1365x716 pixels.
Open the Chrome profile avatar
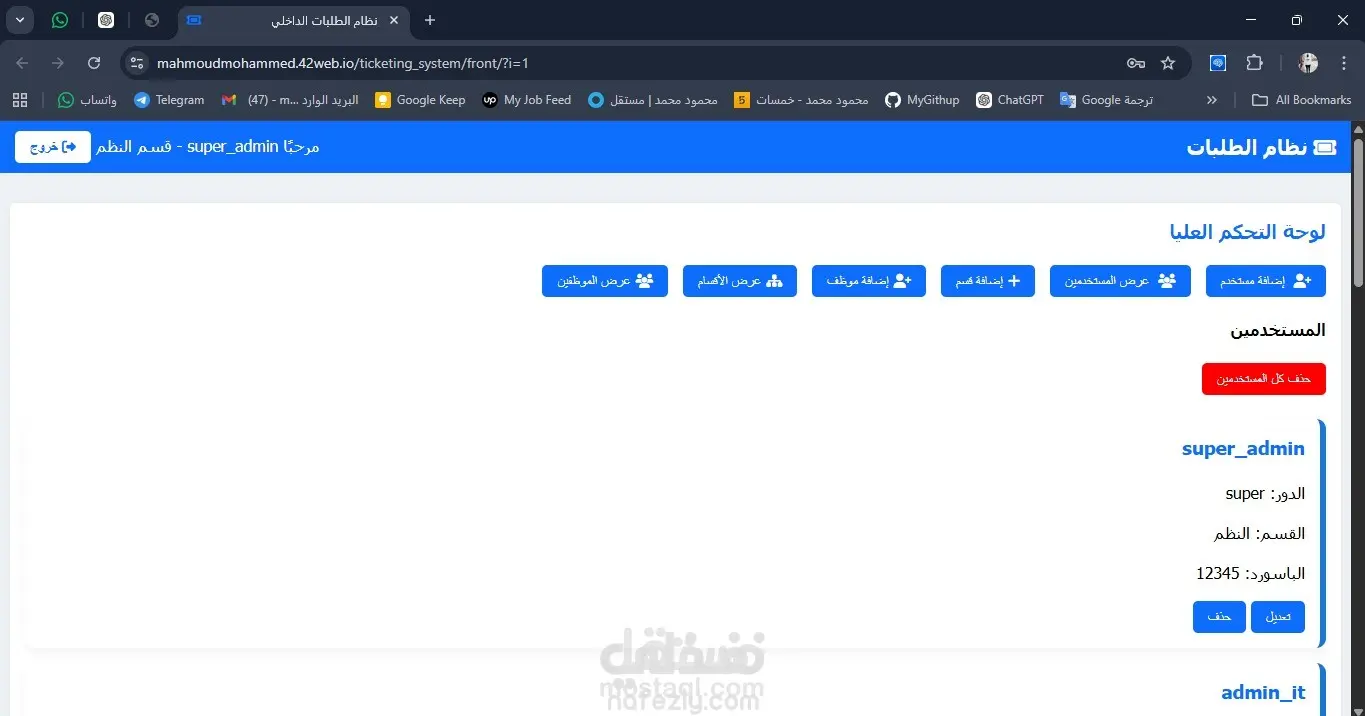coord(1308,63)
